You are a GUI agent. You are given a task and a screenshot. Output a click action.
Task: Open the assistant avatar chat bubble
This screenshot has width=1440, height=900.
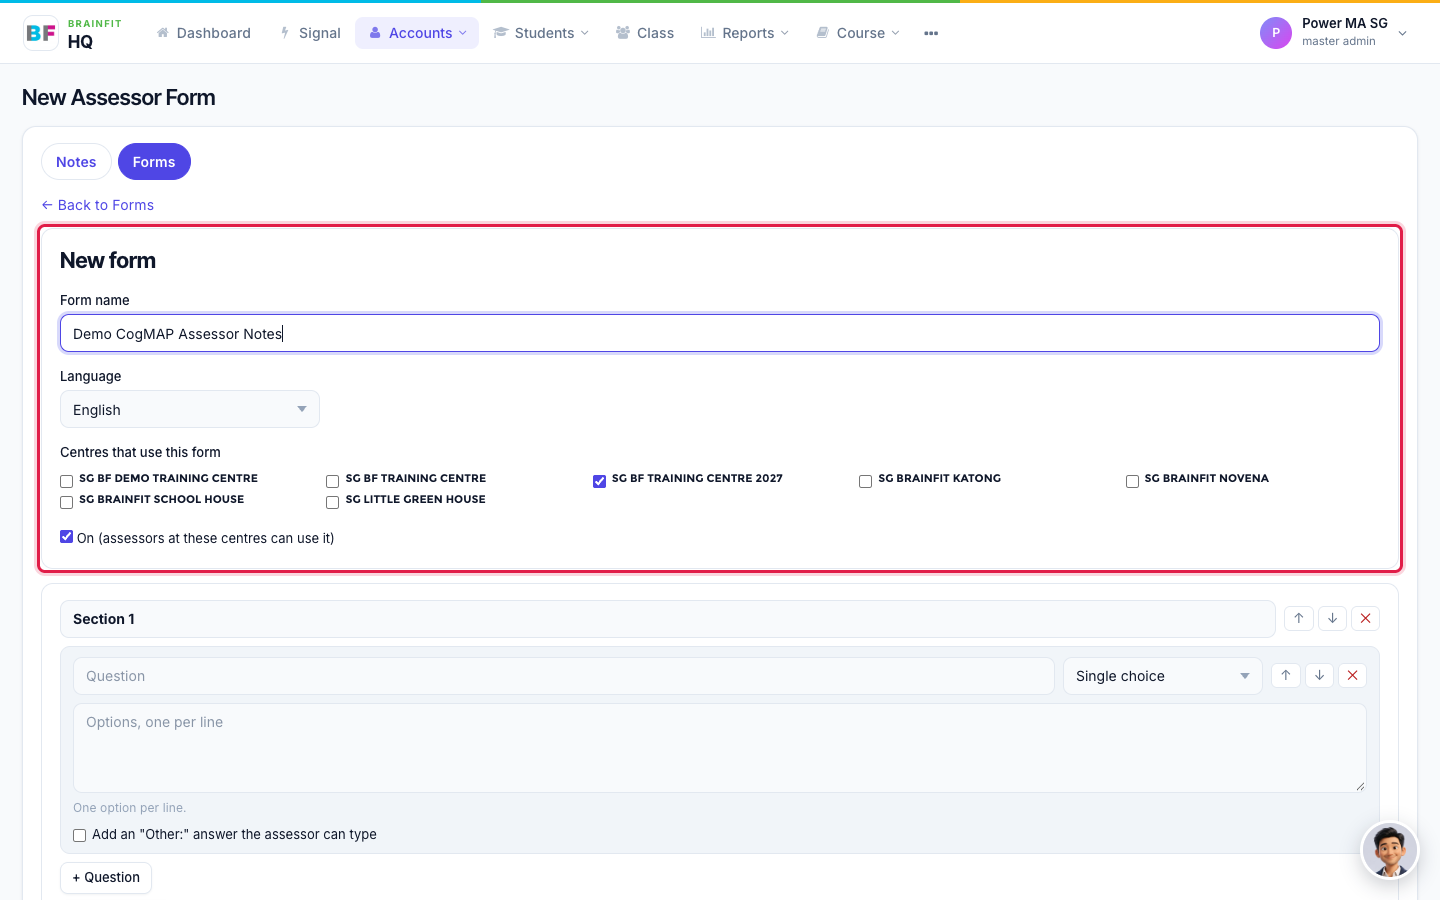(1390, 851)
